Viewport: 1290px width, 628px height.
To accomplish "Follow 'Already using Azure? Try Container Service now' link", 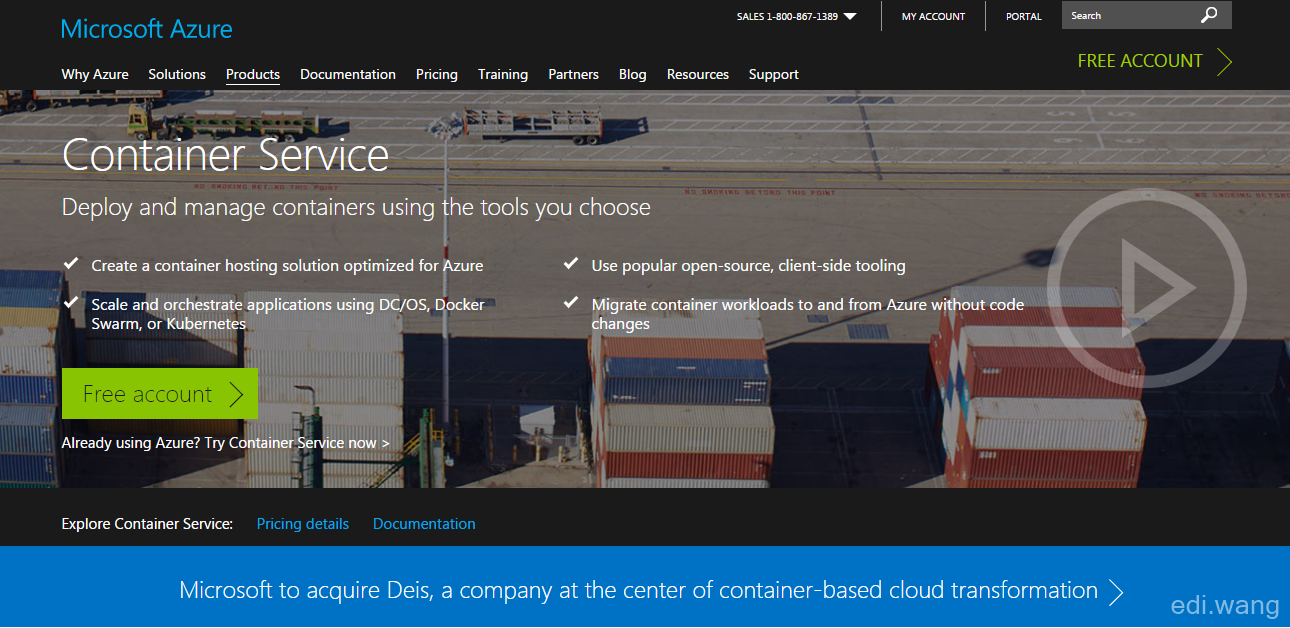I will [x=225, y=443].
